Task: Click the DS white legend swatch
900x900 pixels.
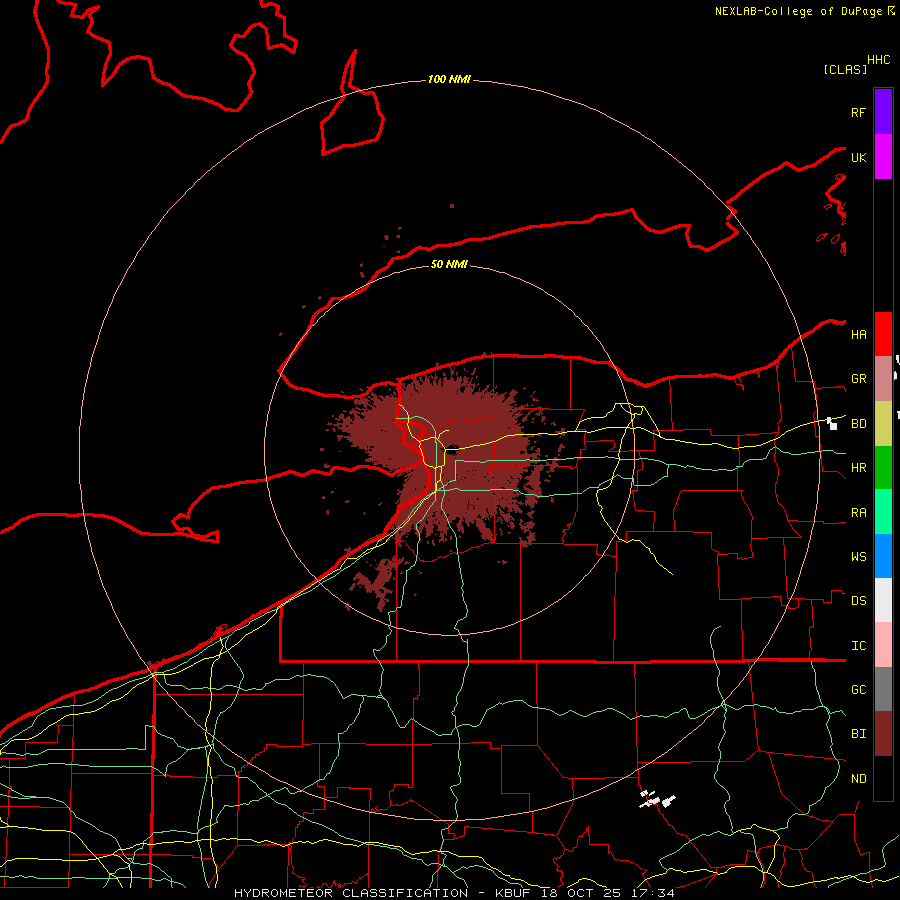Action: pyautogui.click(x=883, y=600)
